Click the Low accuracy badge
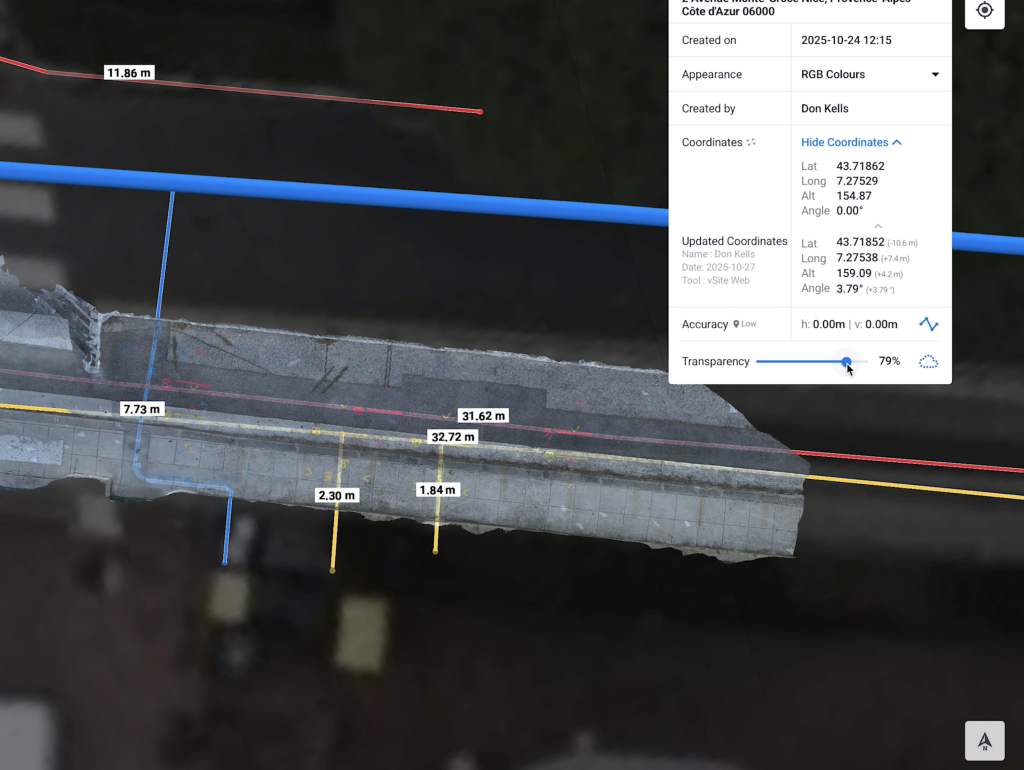1024x770 pixels. [x=750, y=324]
